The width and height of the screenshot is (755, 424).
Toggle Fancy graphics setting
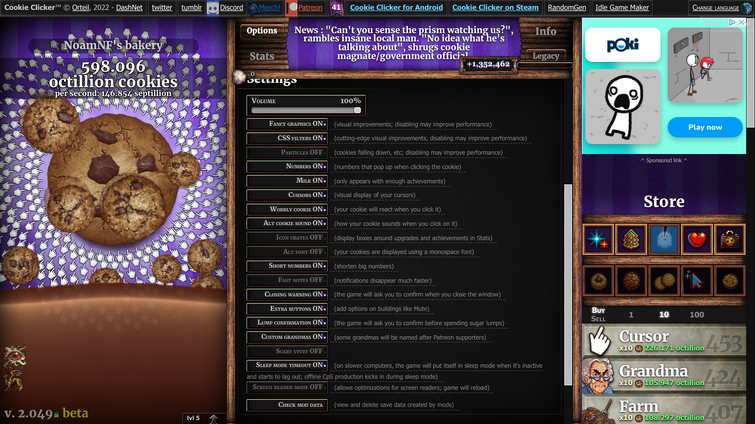pos(287,124)
